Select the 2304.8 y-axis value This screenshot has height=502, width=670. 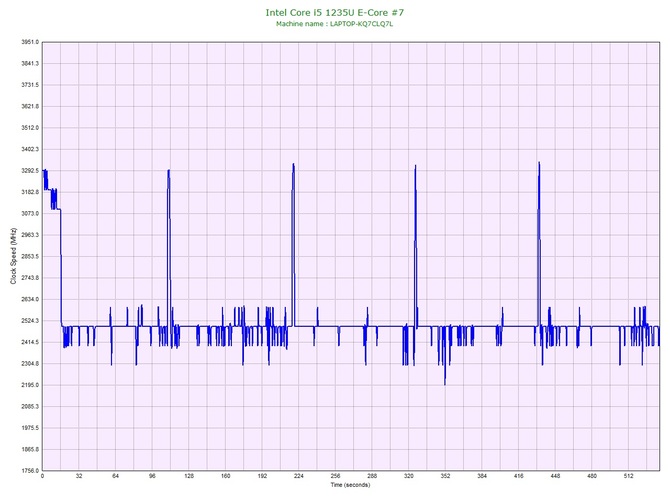tap(30, 364)
